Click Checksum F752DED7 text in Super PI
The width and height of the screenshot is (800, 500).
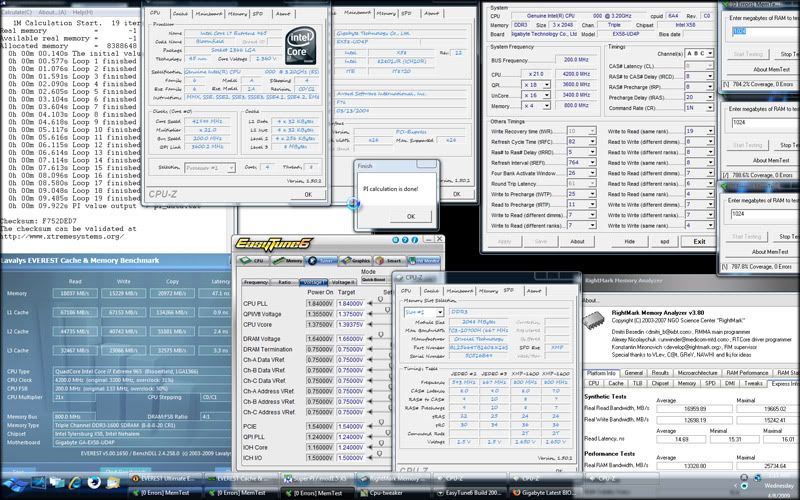(x=38, y=221)
